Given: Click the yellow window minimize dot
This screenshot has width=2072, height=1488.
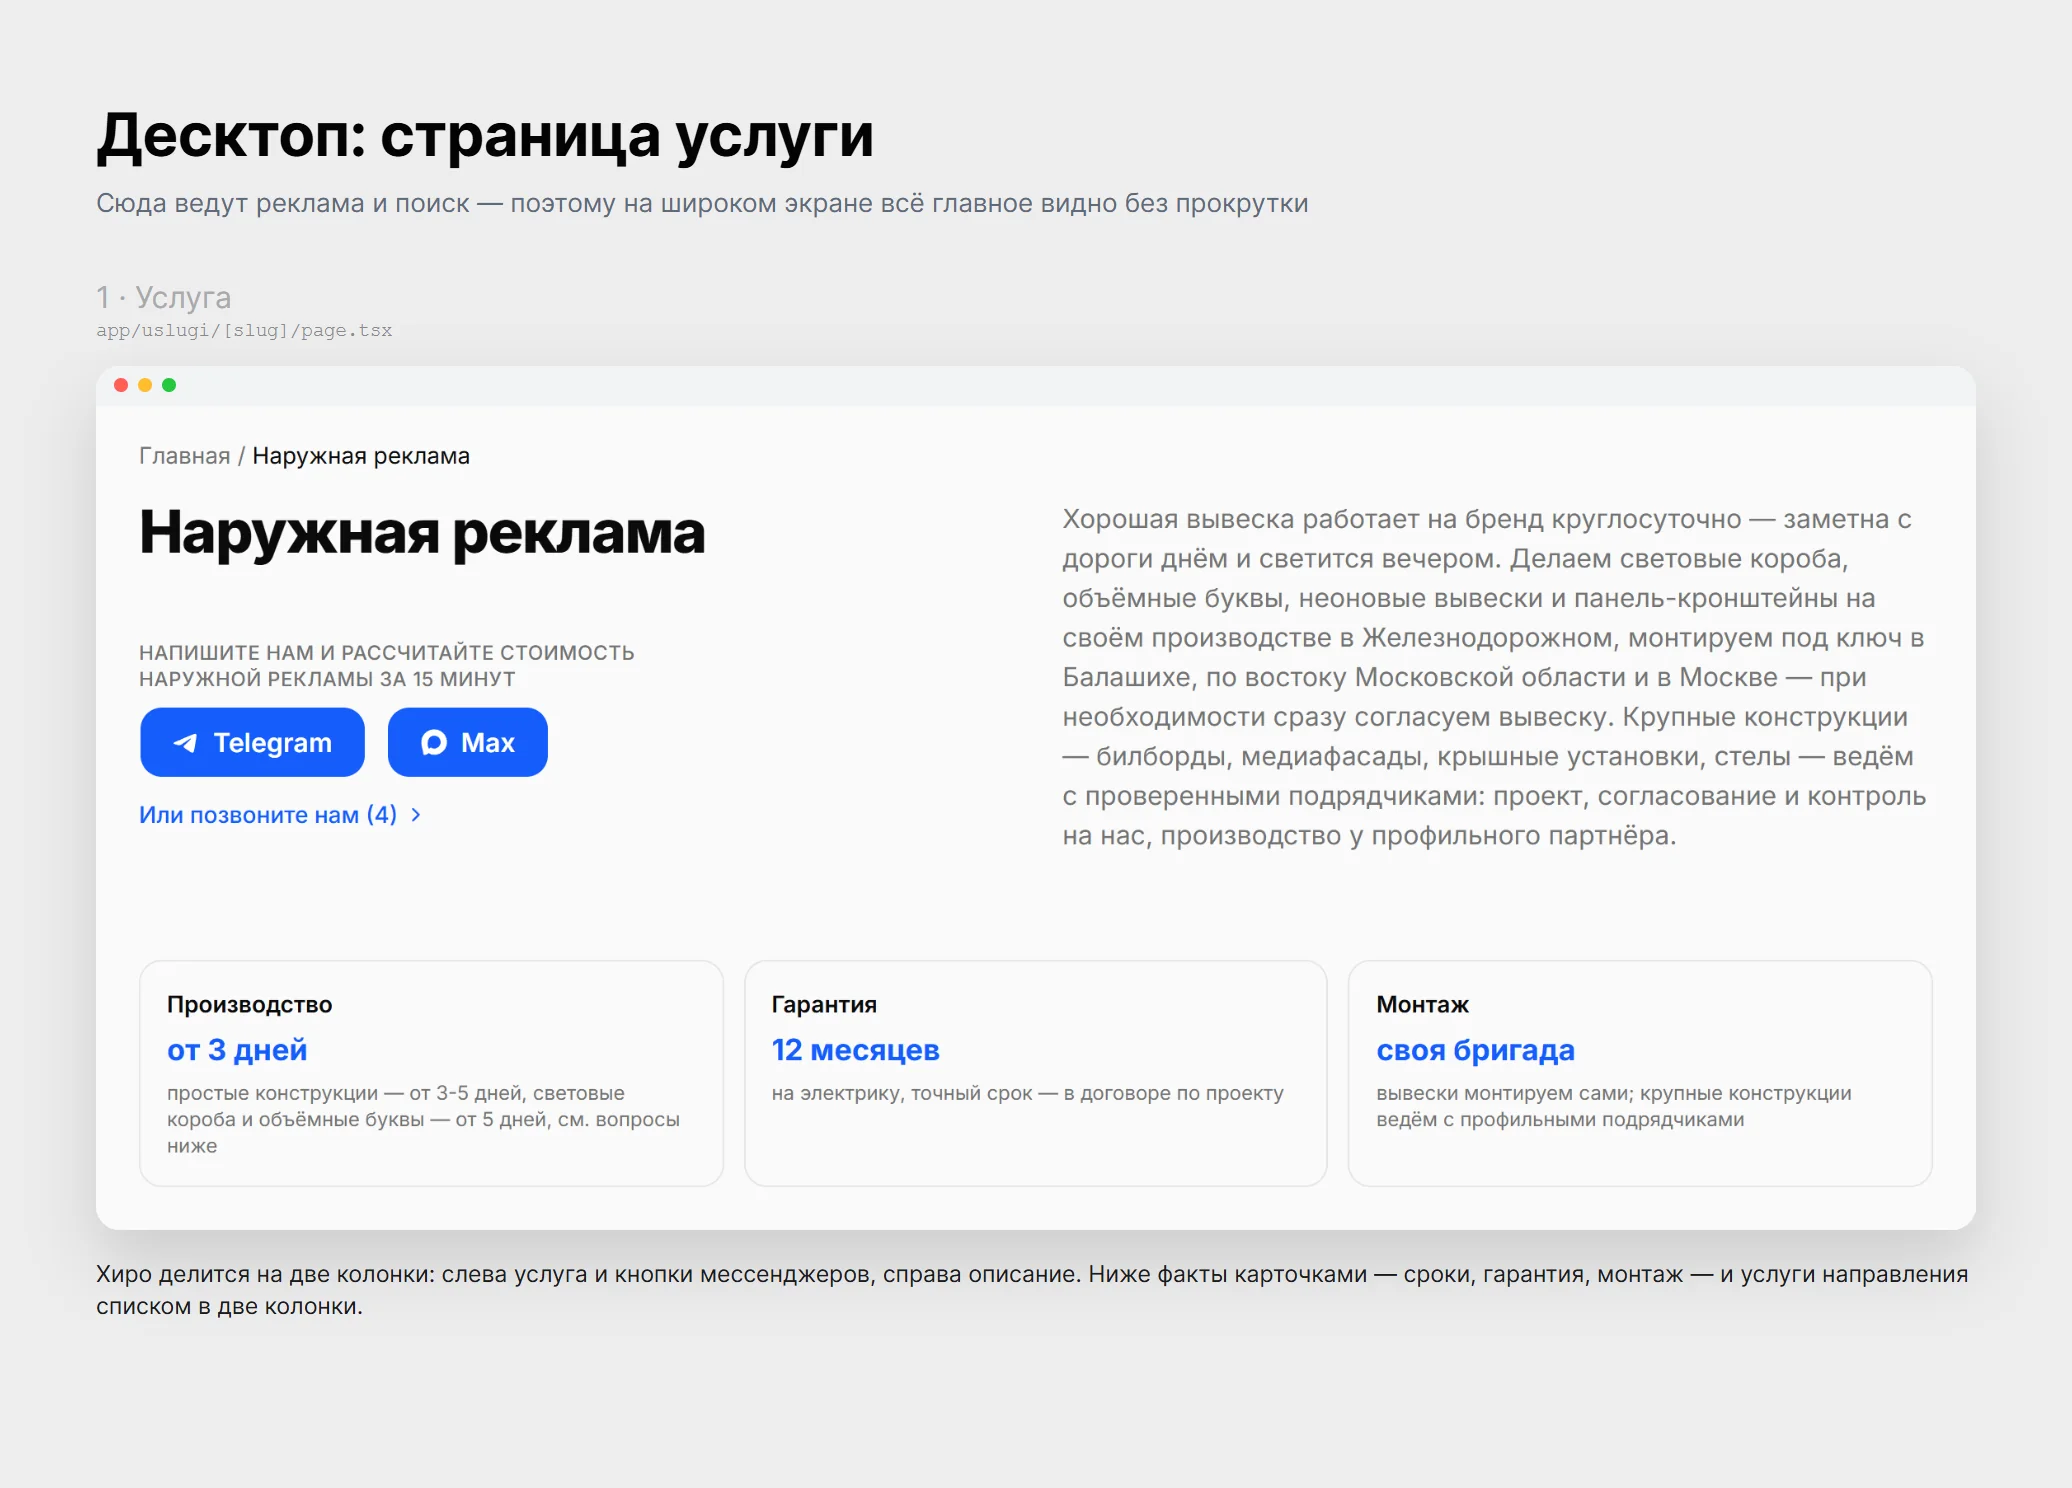Looking at the screenshot, I should coord(145,385).
